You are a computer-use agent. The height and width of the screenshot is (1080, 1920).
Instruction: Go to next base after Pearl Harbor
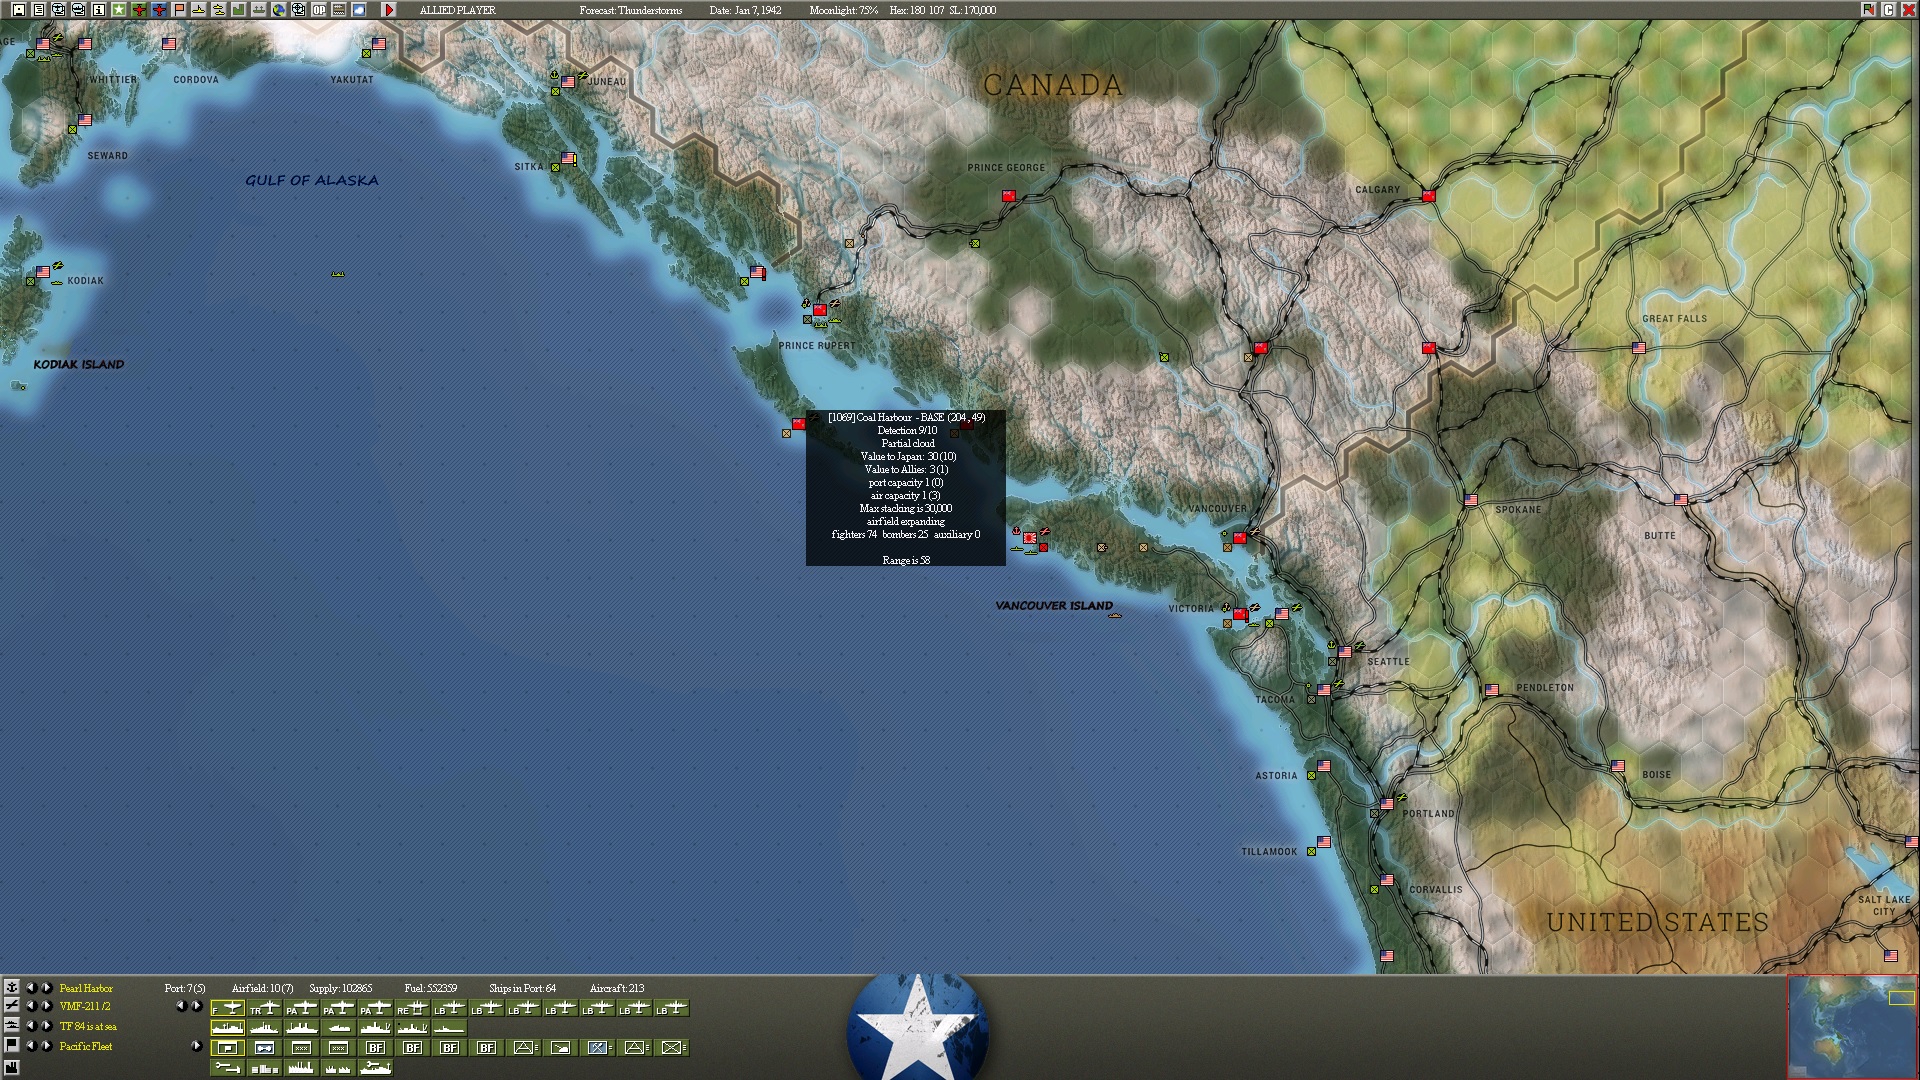coord(46,988)
